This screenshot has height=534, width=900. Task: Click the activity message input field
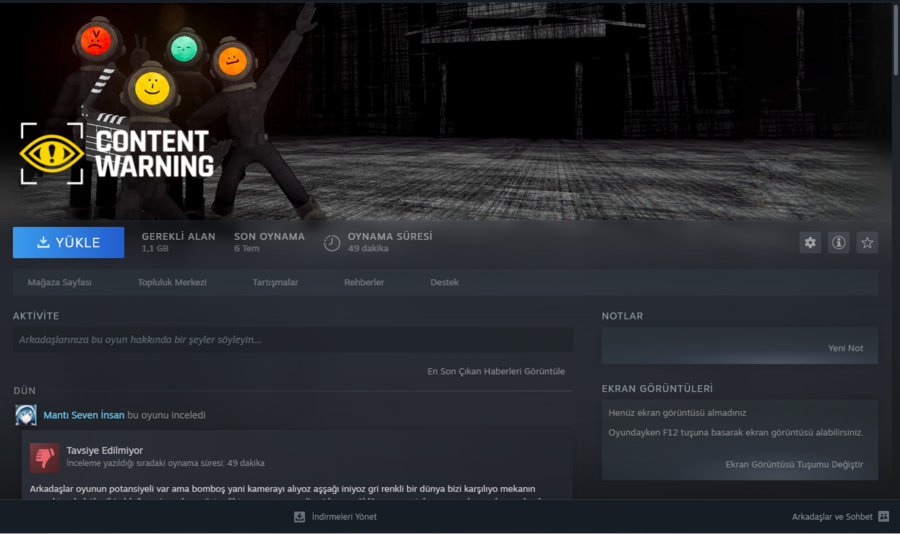coord(293,340)
